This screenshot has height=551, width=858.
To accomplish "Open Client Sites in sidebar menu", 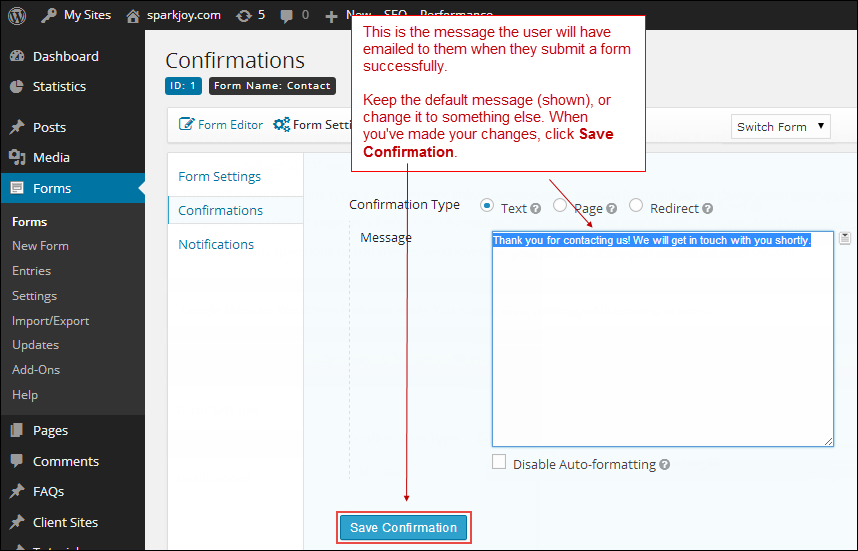I will click(x=65, y=521).
